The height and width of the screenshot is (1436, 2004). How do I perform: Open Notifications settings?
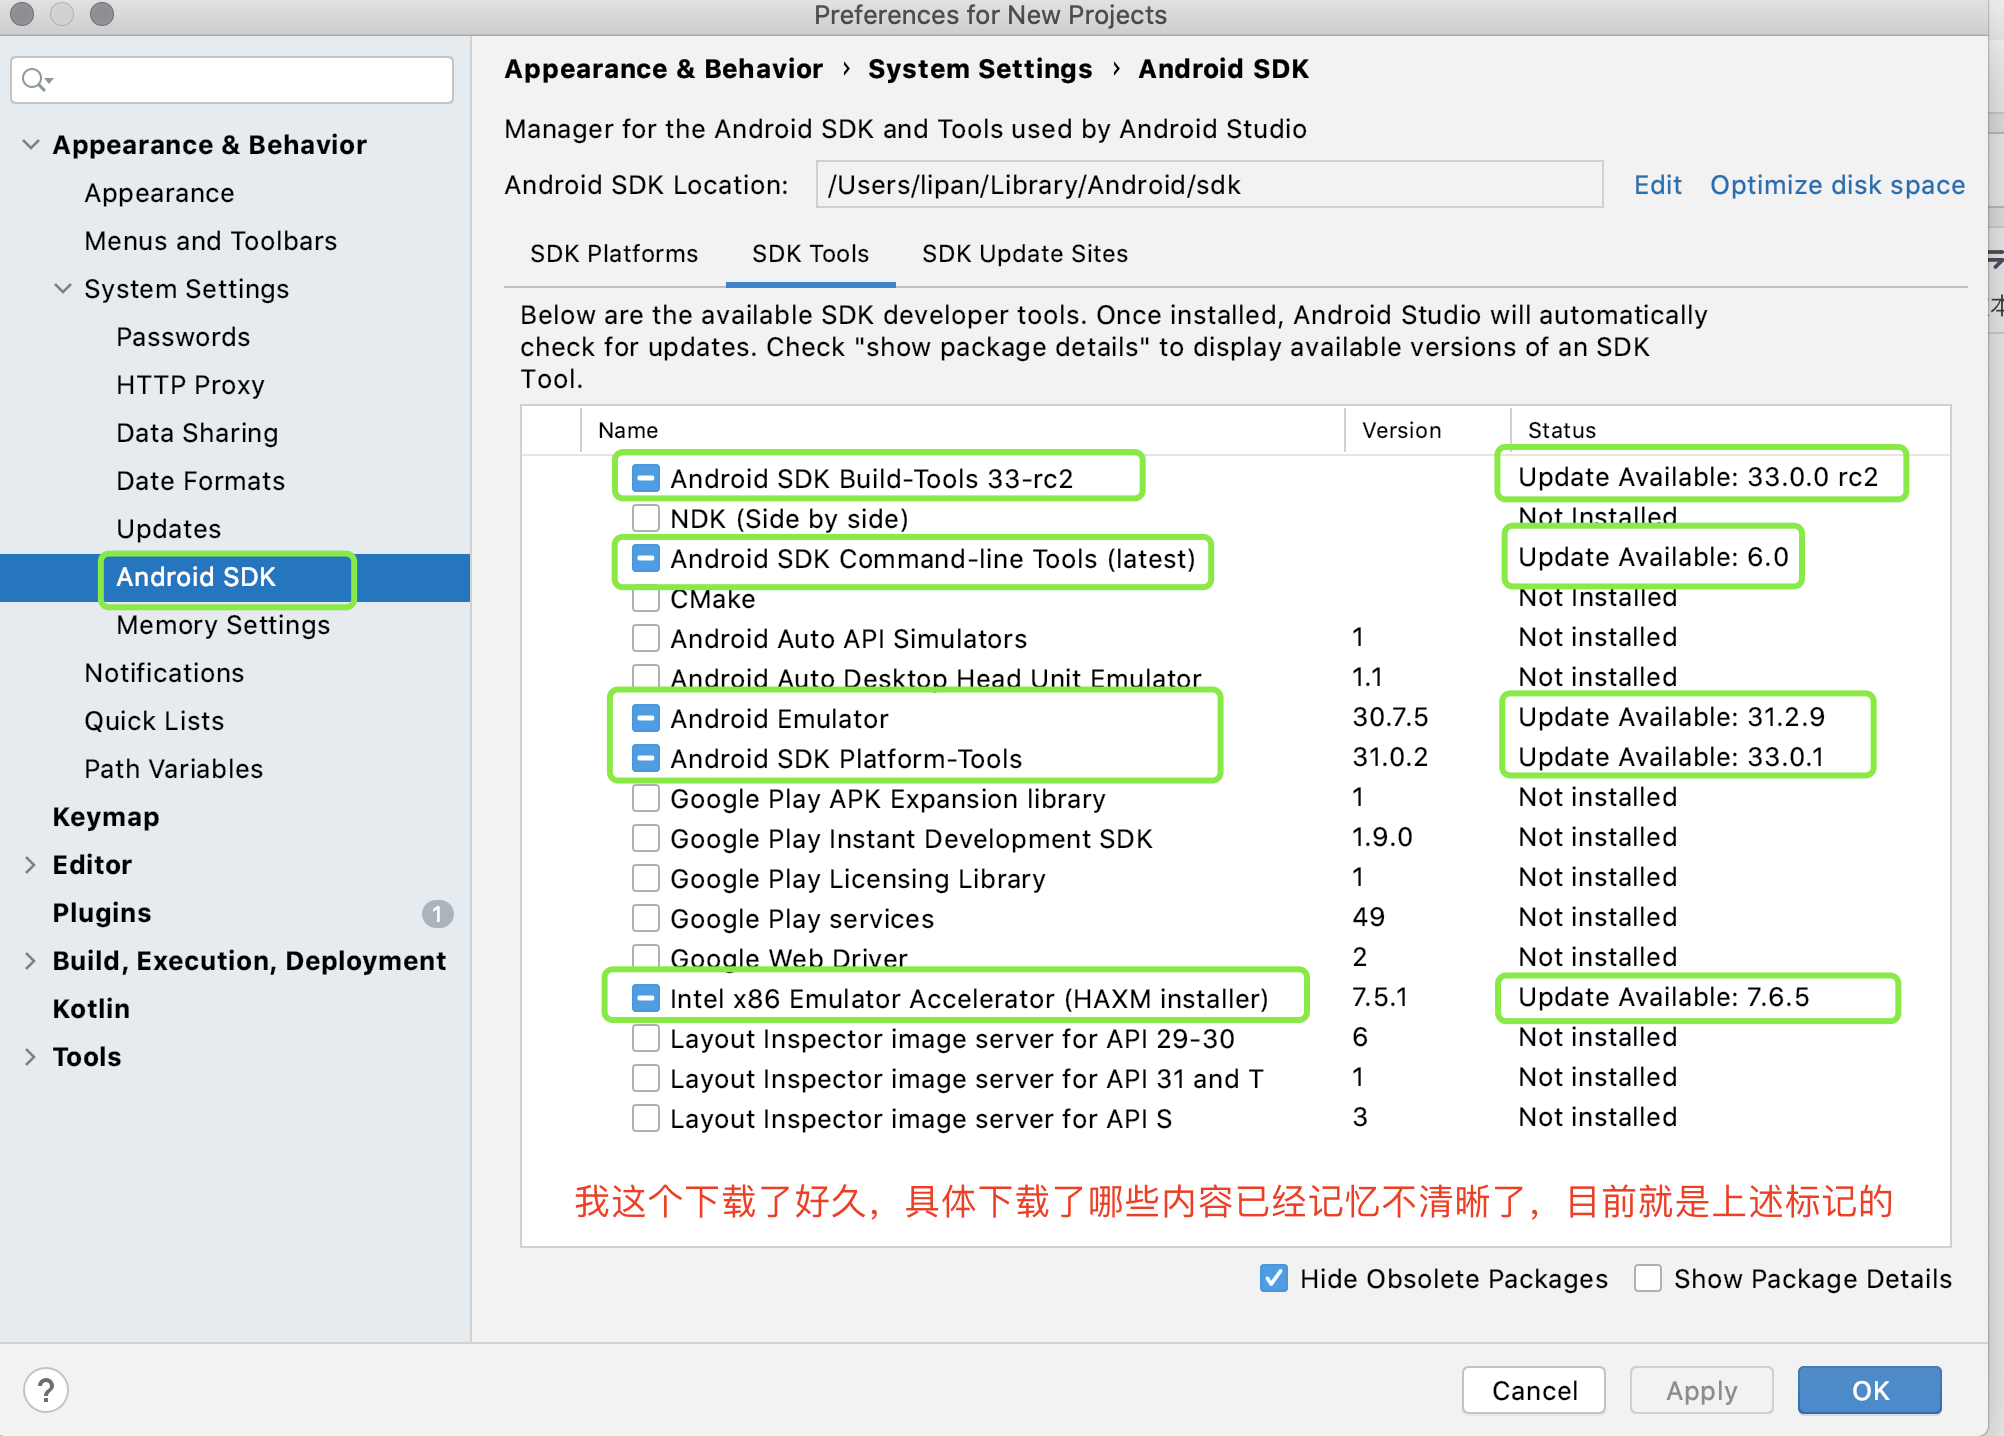[x=164, y=673]
